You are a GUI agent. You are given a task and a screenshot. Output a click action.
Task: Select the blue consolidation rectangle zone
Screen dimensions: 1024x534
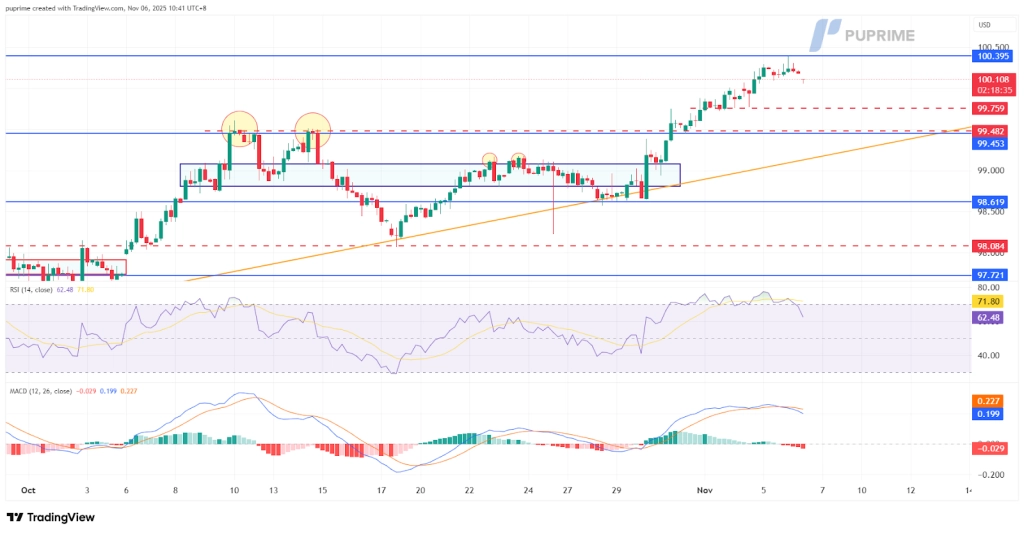pos(430,175)
